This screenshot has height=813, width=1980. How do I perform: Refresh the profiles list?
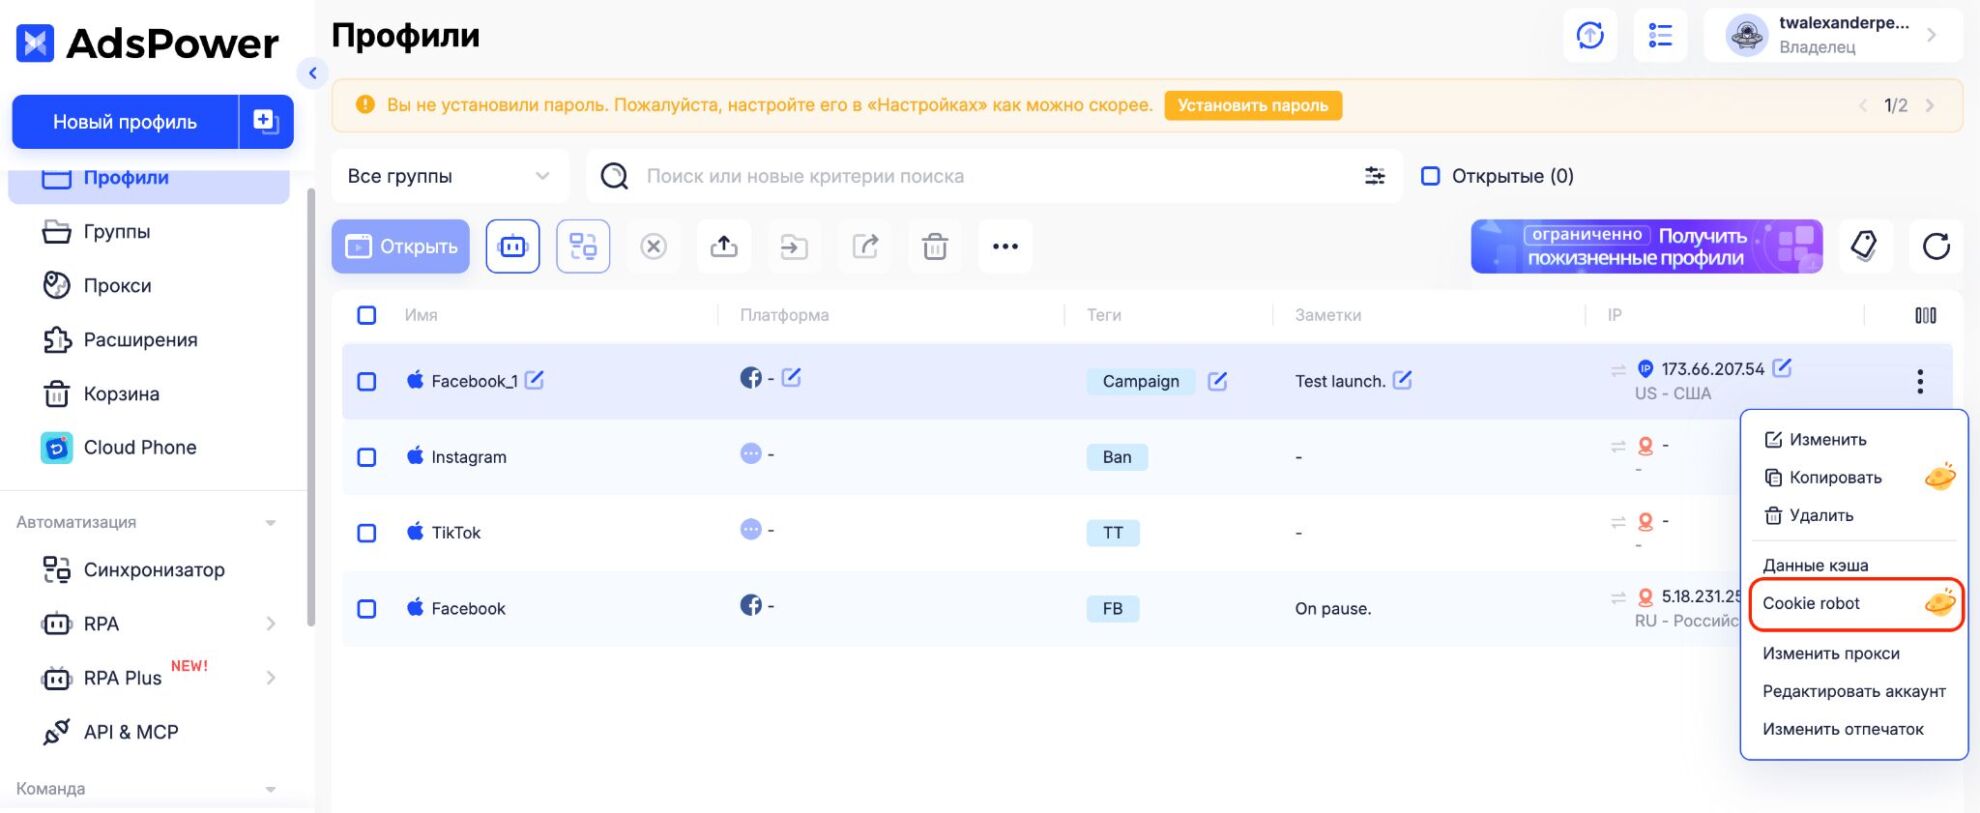click(1936, 246)
